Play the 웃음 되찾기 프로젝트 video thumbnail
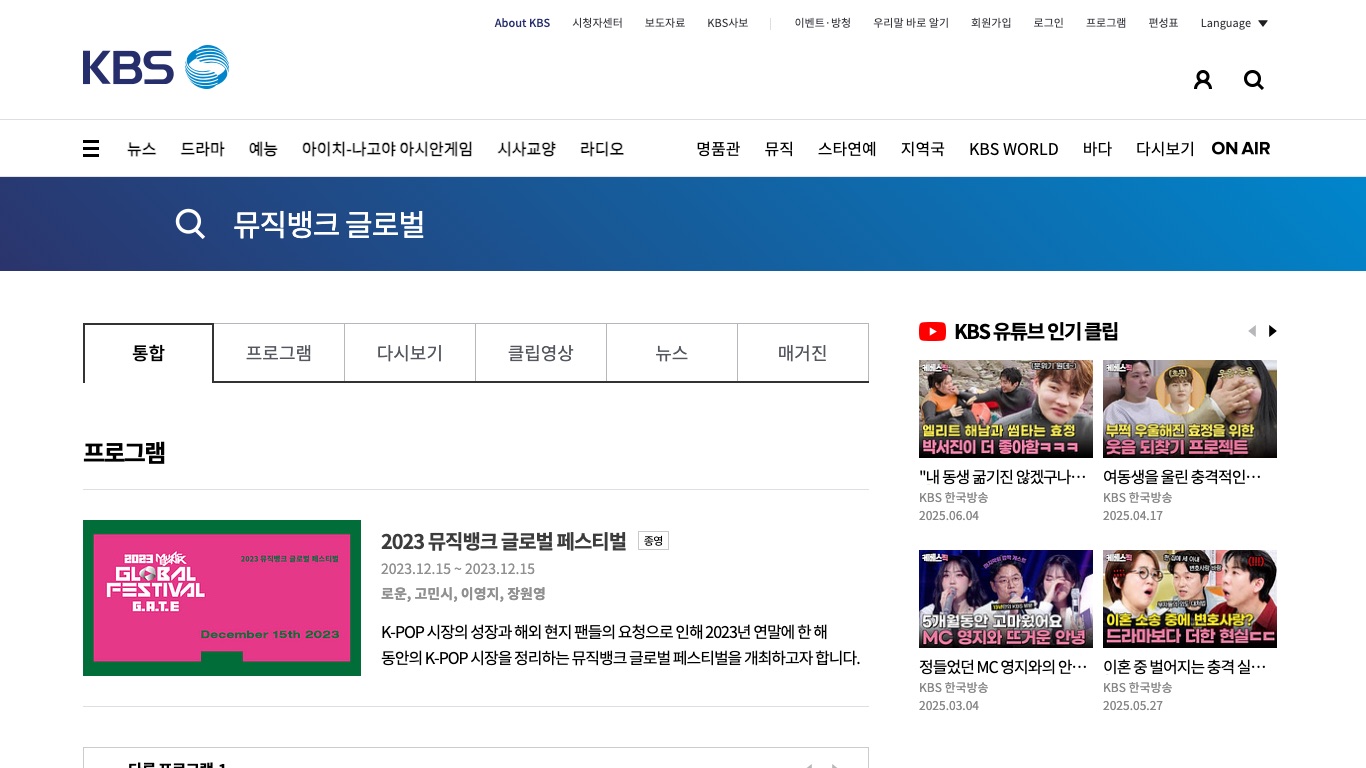1366x768 pixels. (1190, 409)
